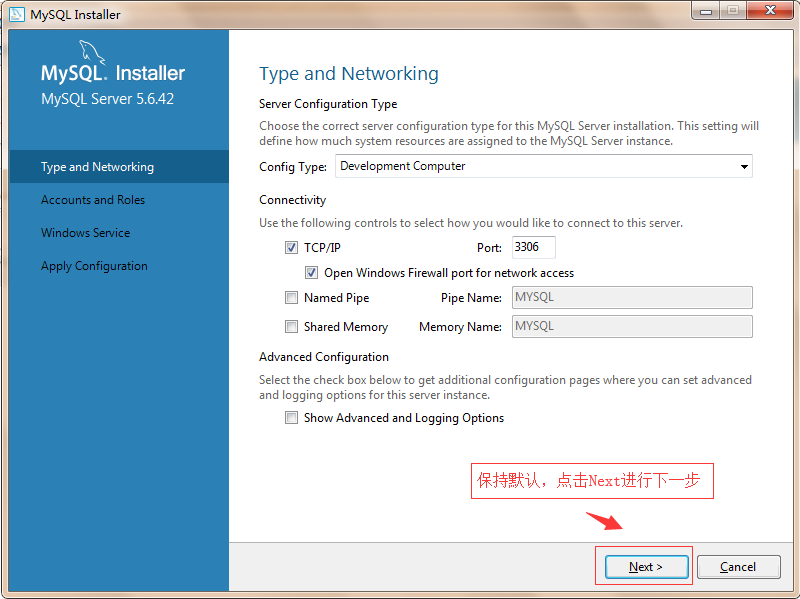Click the Connectivity section label
The width and height of the screenshot is (800, 599).
292,200
